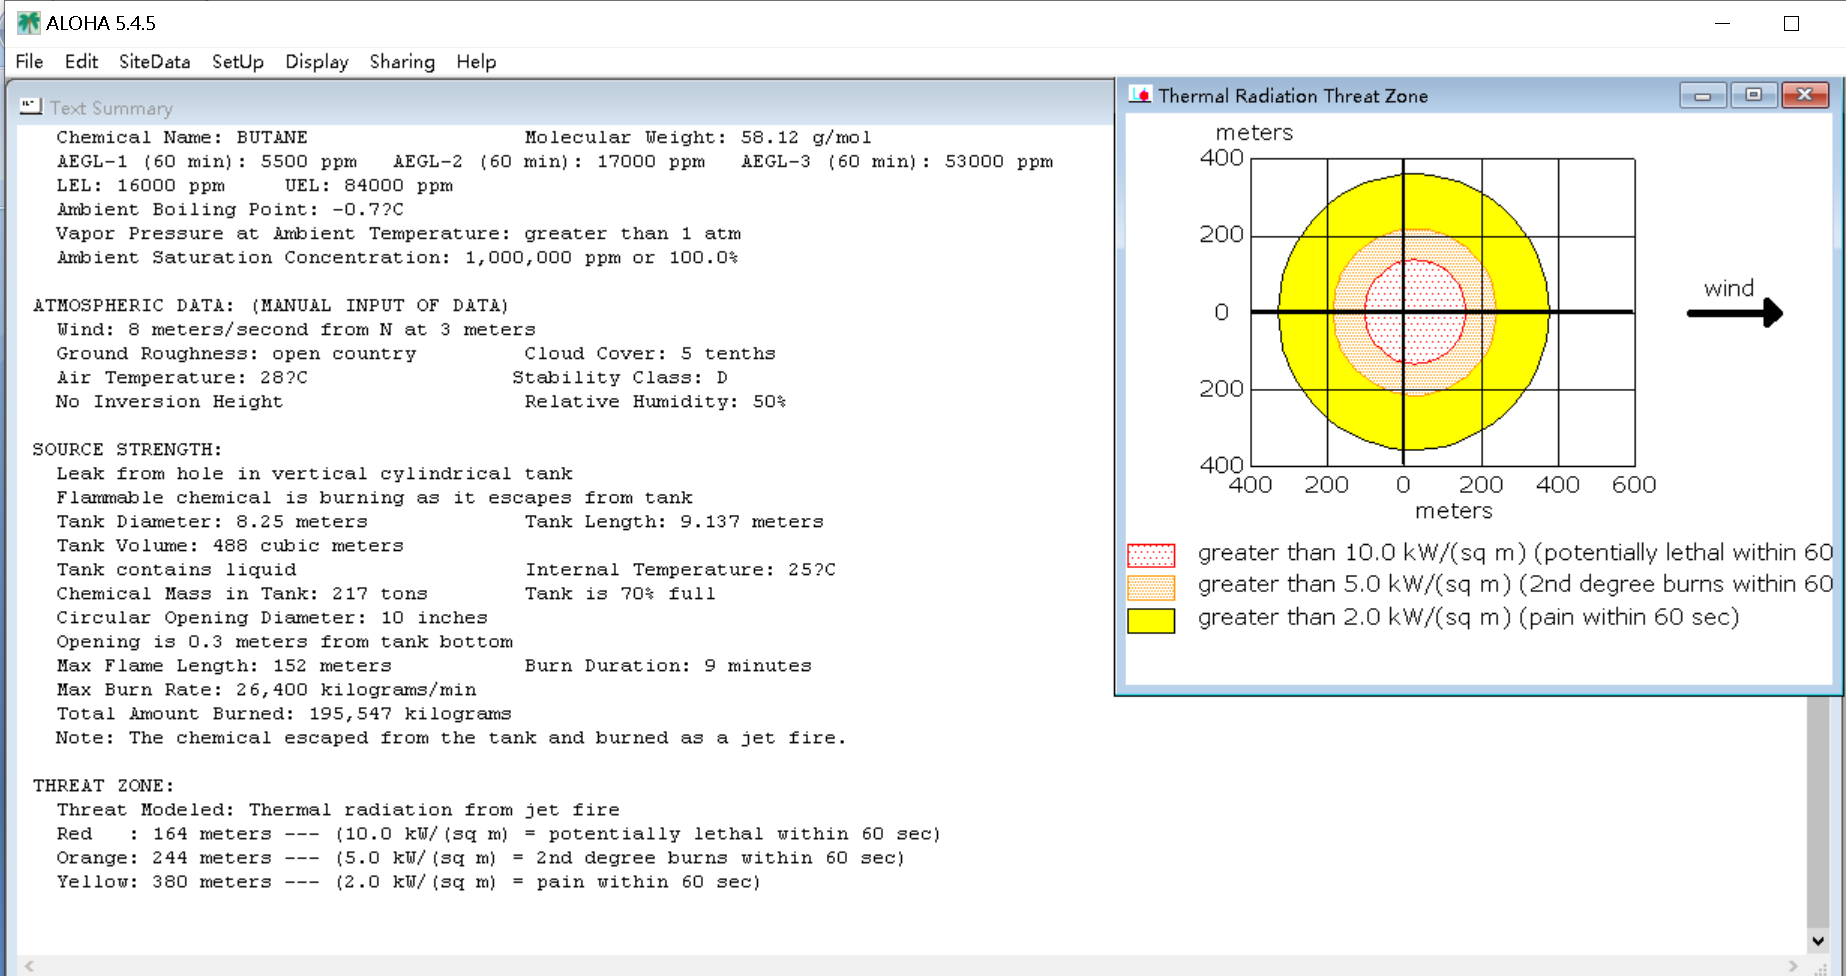Click the 'LEL: 16000 ppm' value
The width and height of the screenshot is (1846, 976).
[x=140, y=186]
